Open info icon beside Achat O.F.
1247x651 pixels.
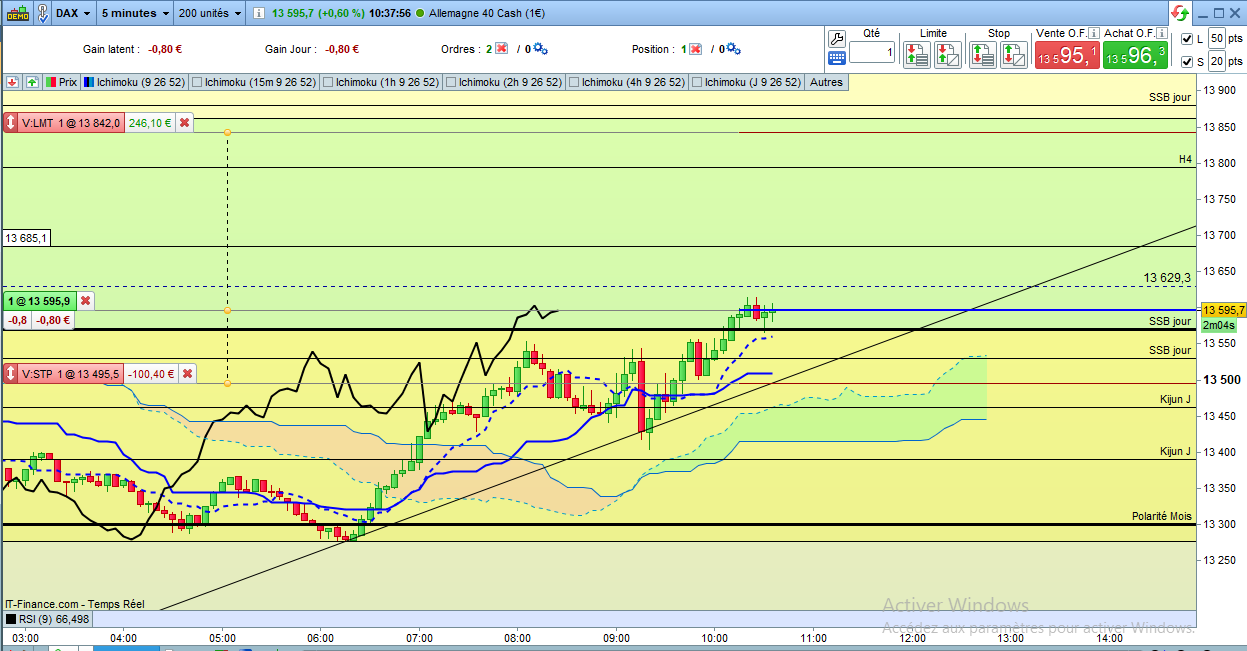[1164, 33]
